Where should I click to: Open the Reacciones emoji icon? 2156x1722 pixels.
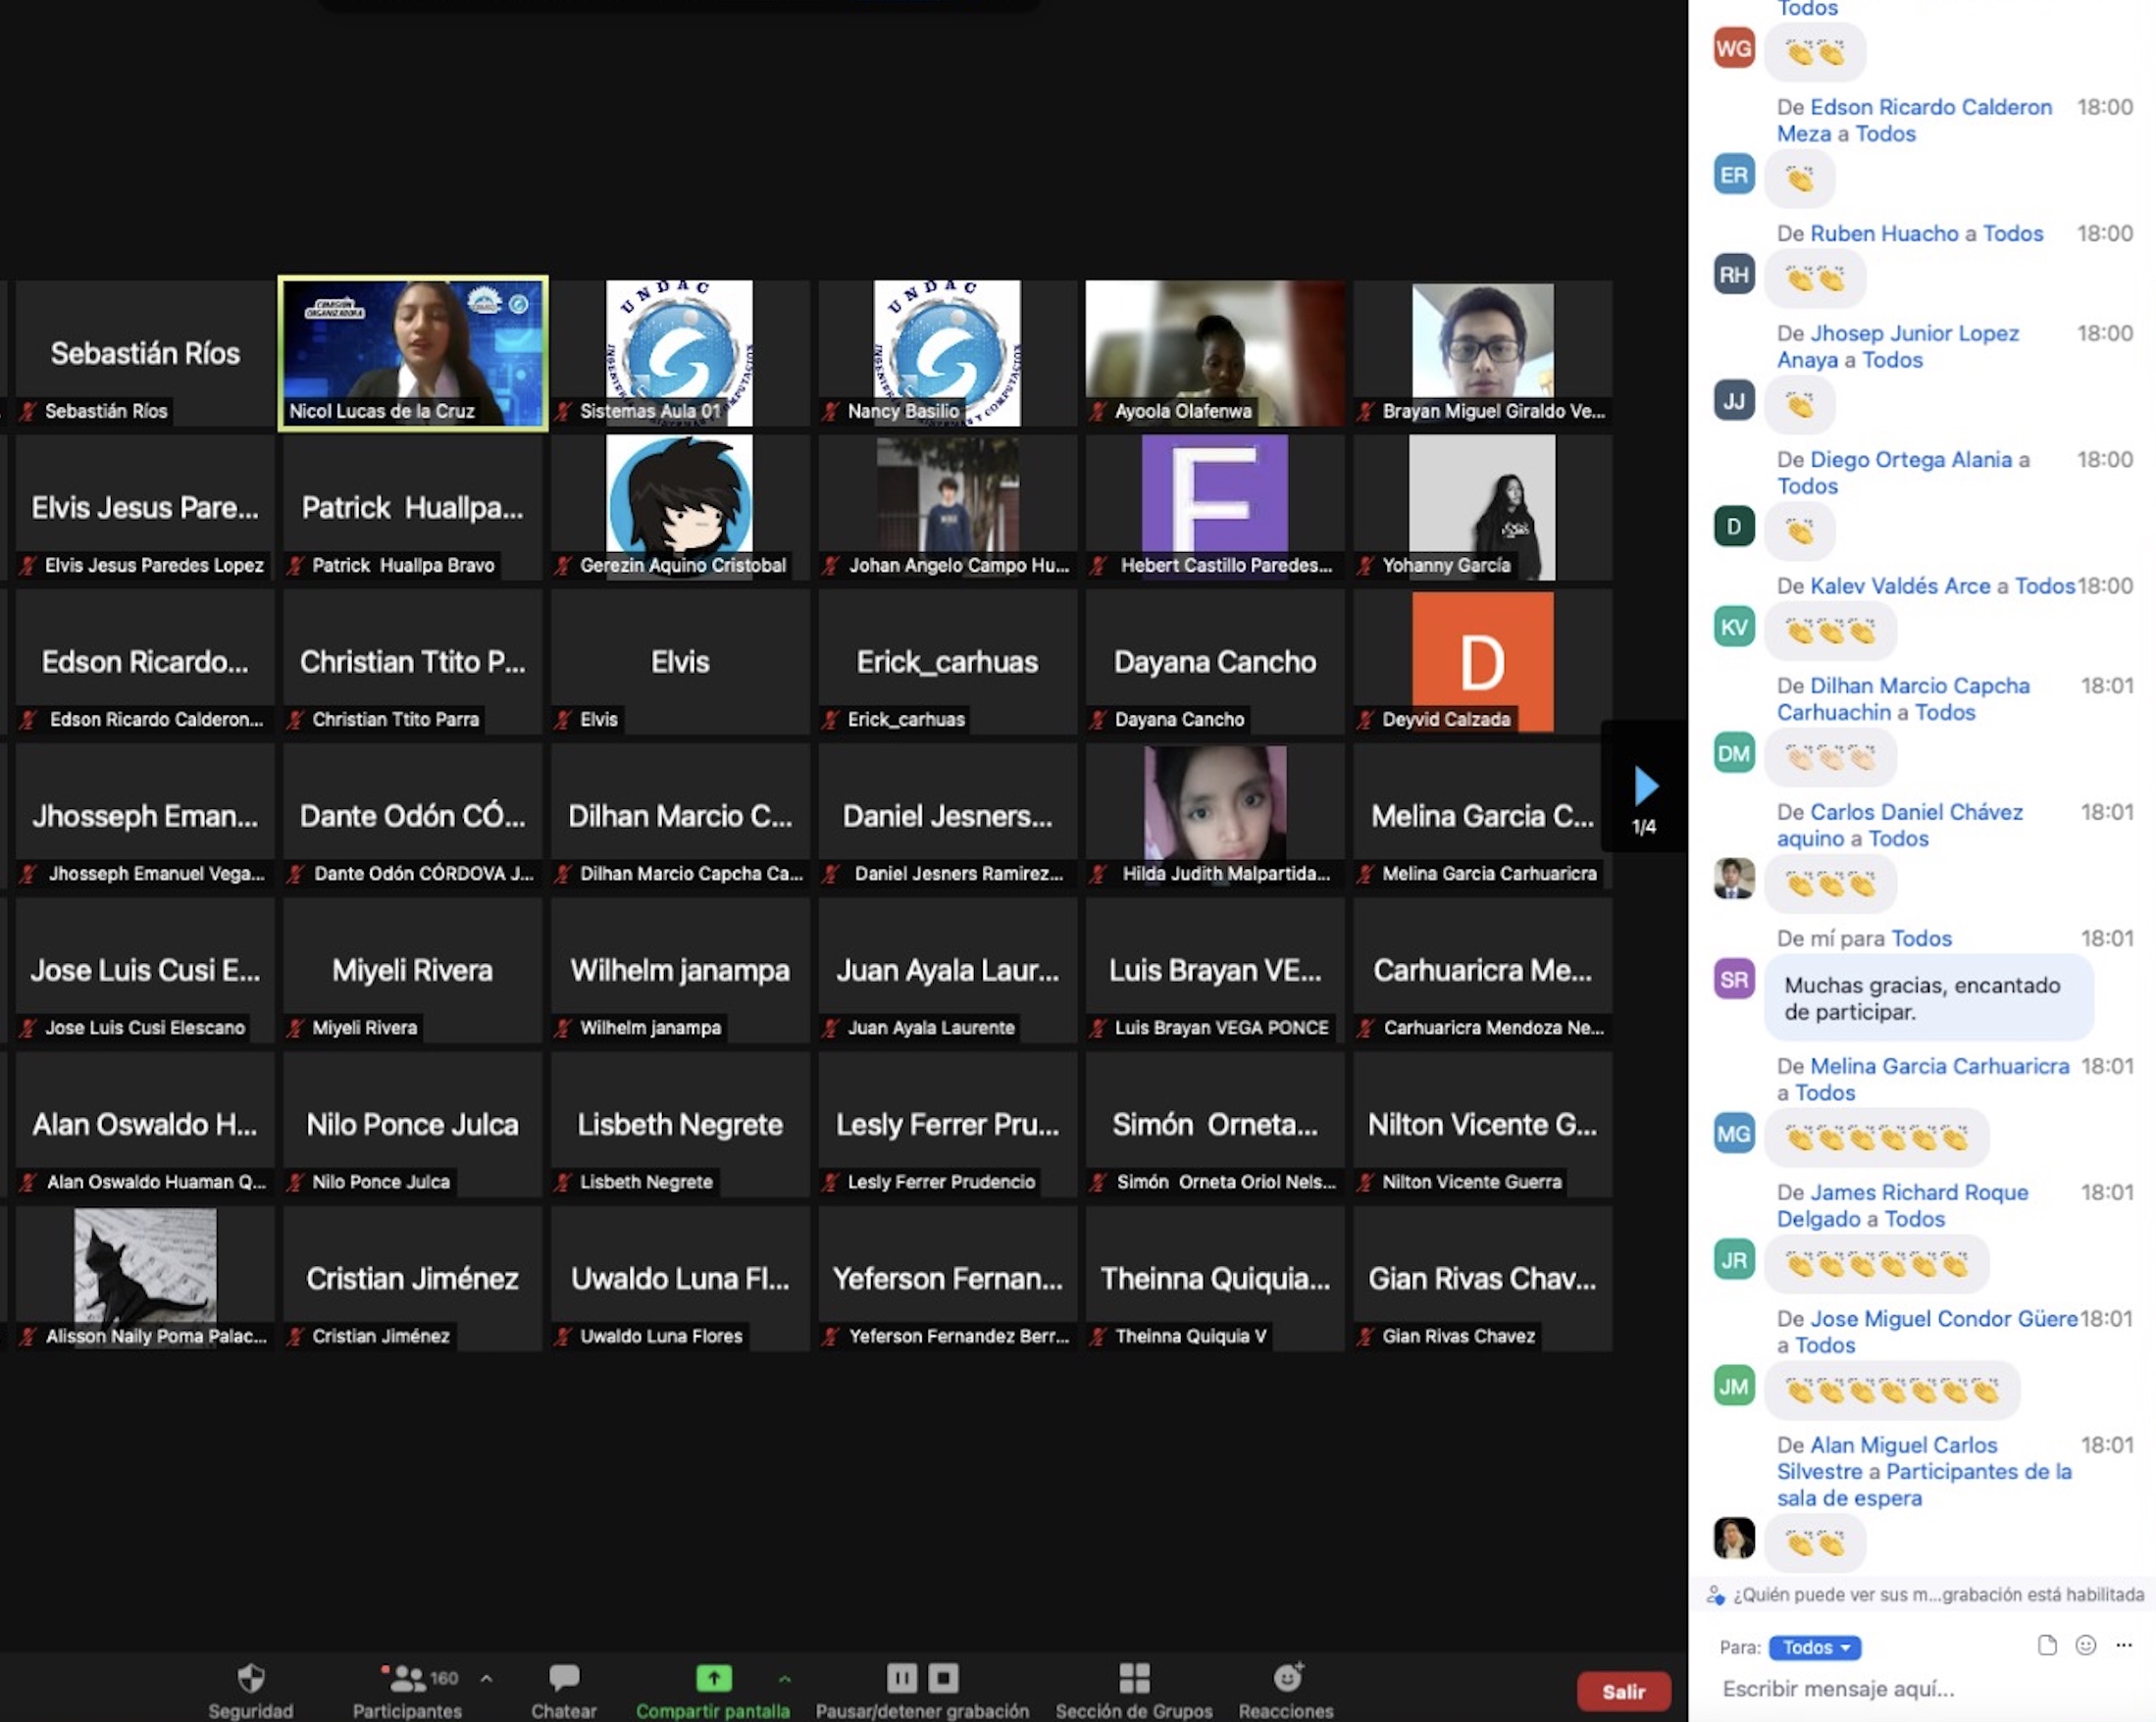tap(1287, 1677)
